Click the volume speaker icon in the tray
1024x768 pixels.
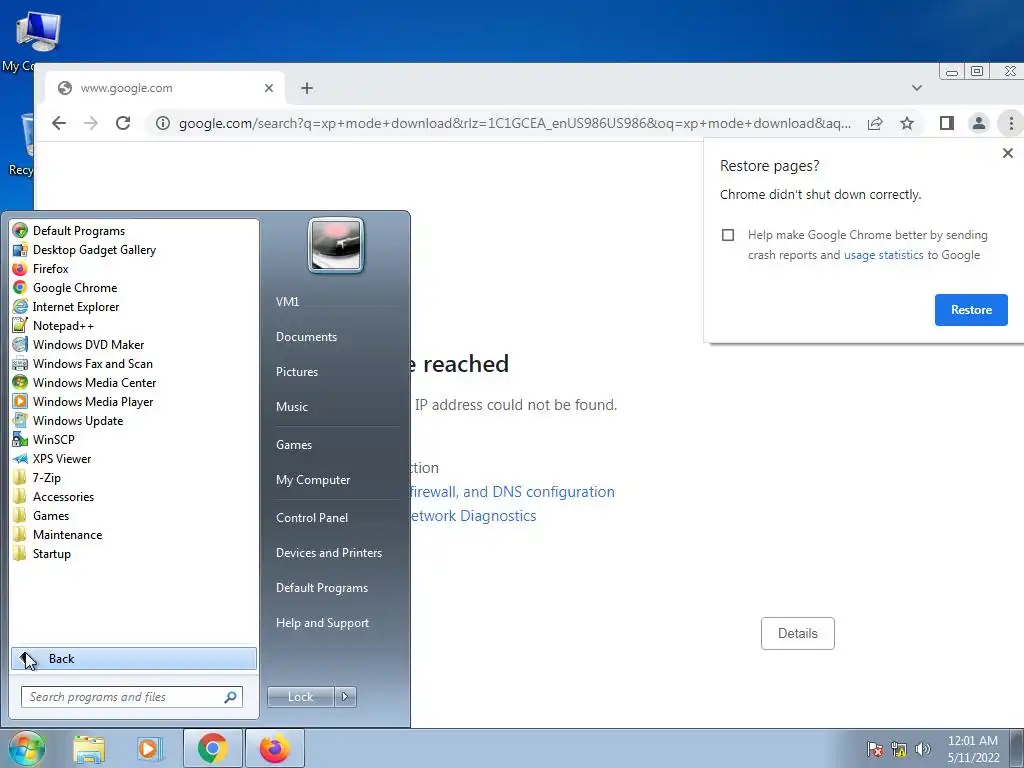click(923, 749)
